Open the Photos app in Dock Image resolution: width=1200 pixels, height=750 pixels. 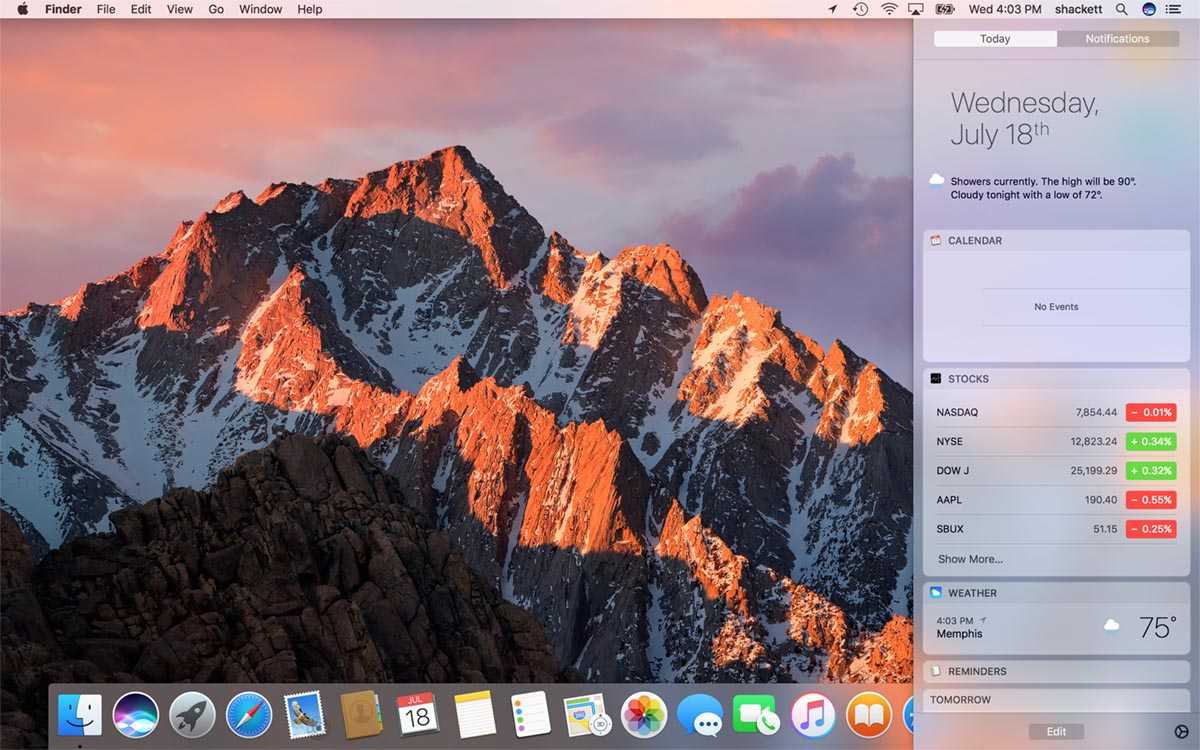point(644,715)
